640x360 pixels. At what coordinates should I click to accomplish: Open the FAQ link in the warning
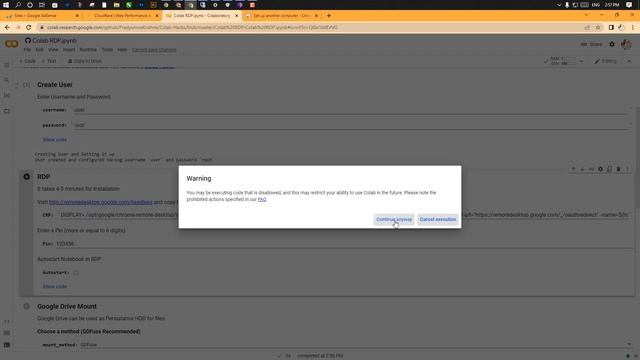tap(262, 200)
